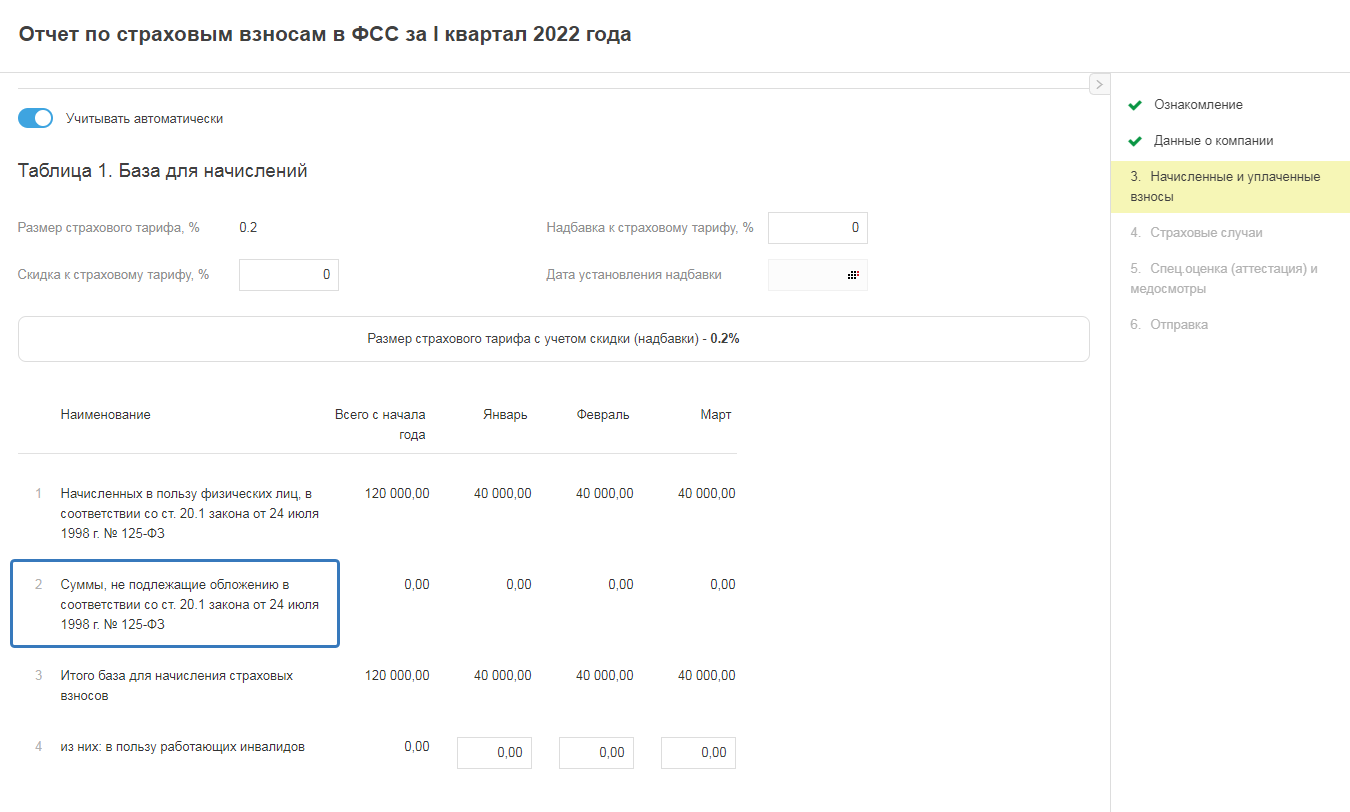Click the year total 120 000,00 in Начисленных row
This screenshot has height=812, width=1350.
click(397, 494)
